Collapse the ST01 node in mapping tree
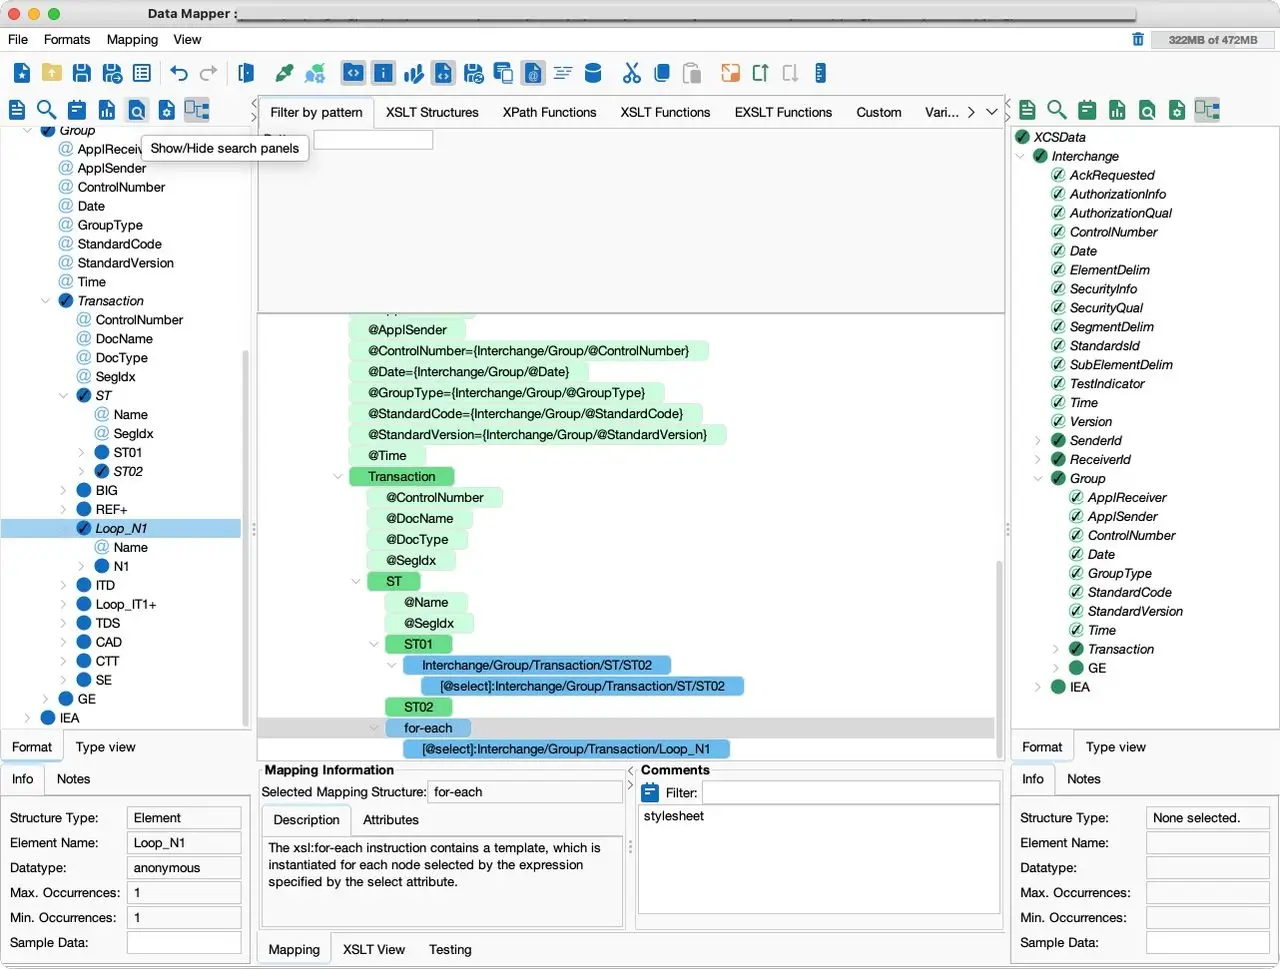The width and height of the screenshot is (1280, 969). [x=374, y=645]
